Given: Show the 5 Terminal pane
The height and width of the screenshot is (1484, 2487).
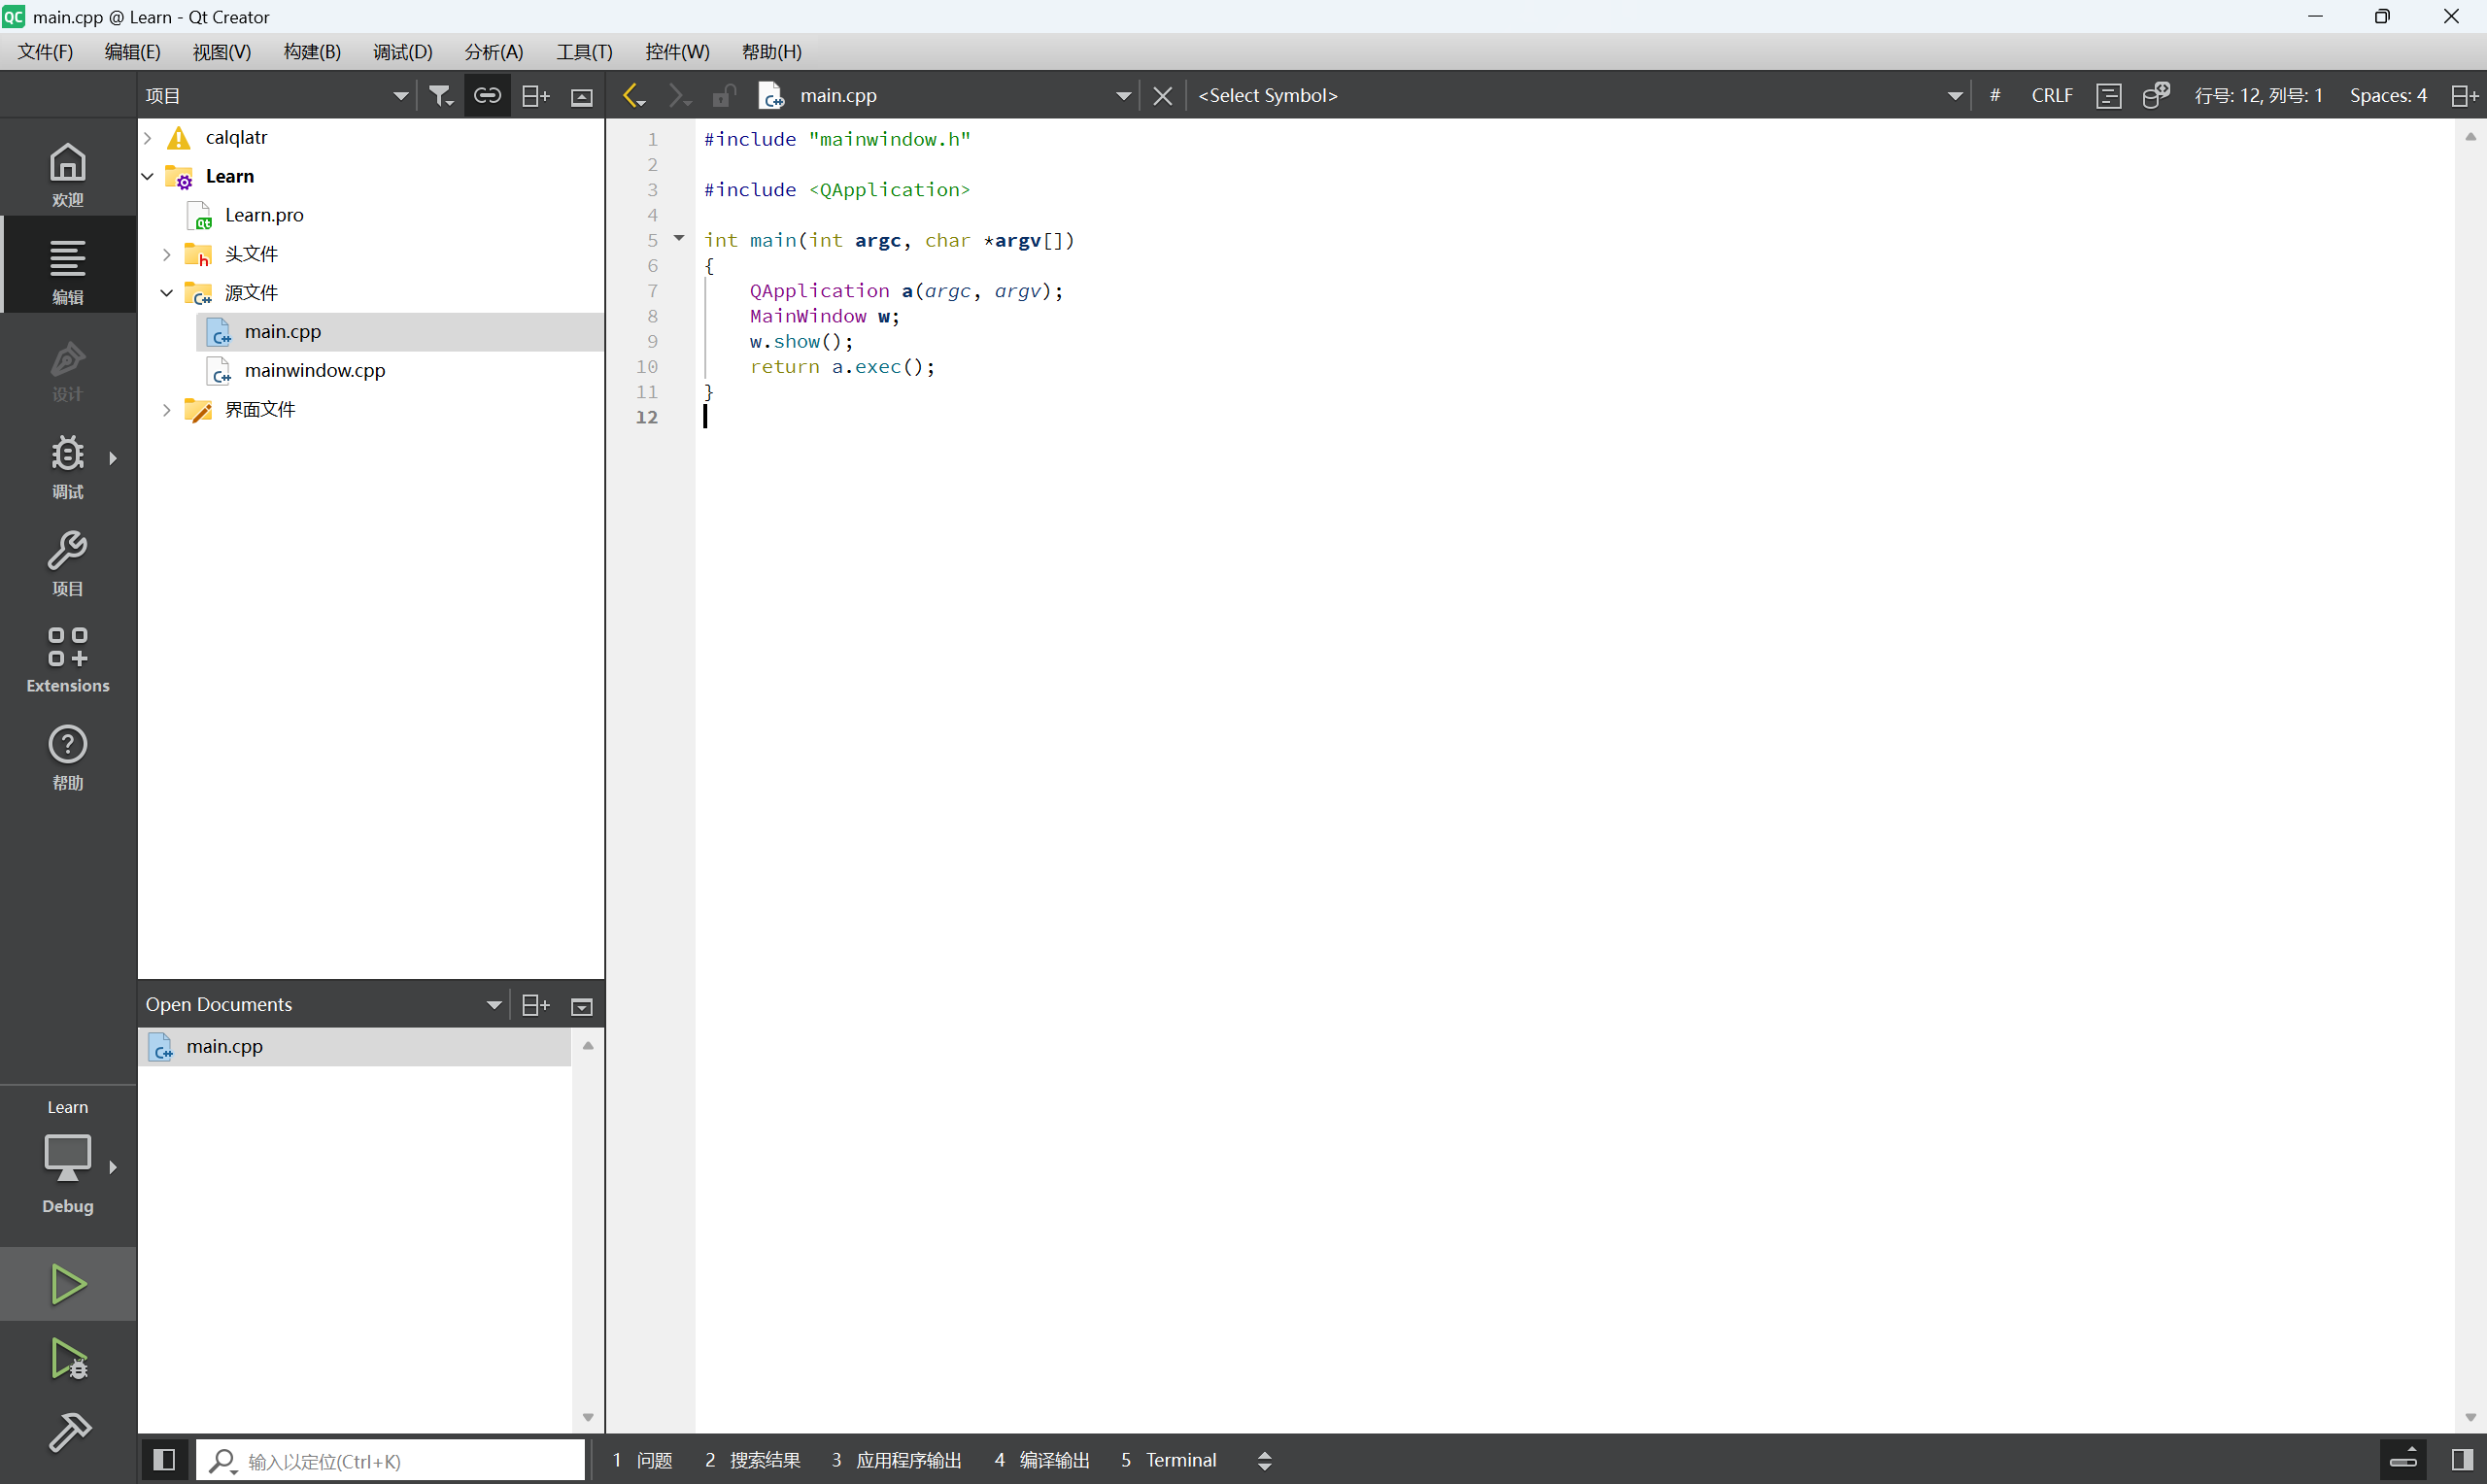Looking at the screenshot, I should tap(1168, 1460).
